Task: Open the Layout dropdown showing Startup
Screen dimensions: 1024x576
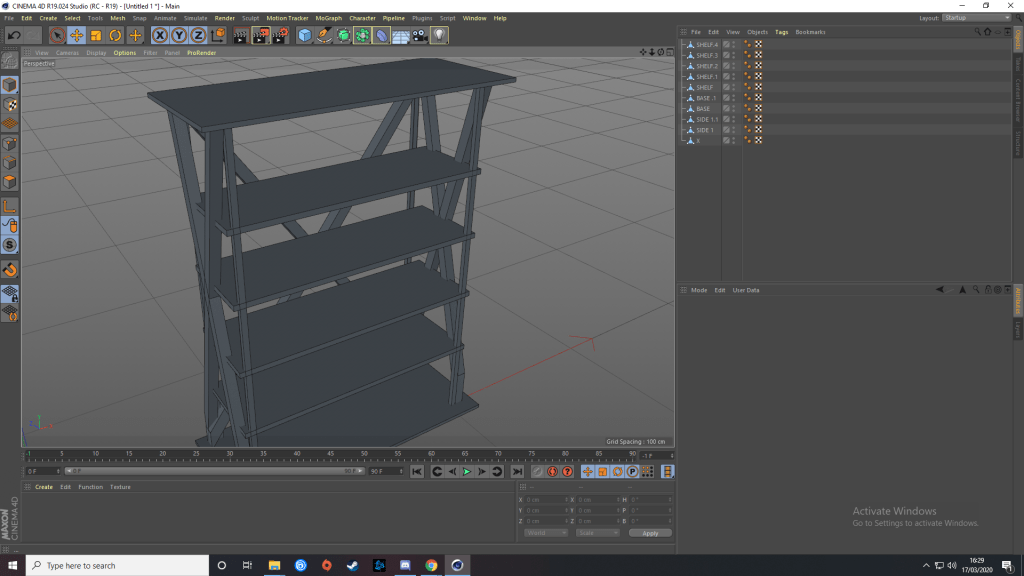Action: [977, 18]
